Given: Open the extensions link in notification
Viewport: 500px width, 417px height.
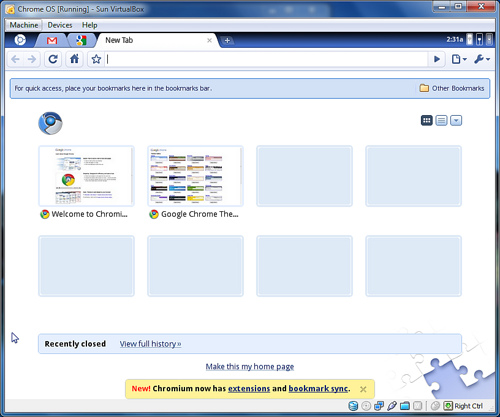Looking at the screenshot, I should [x=249, y=389].
